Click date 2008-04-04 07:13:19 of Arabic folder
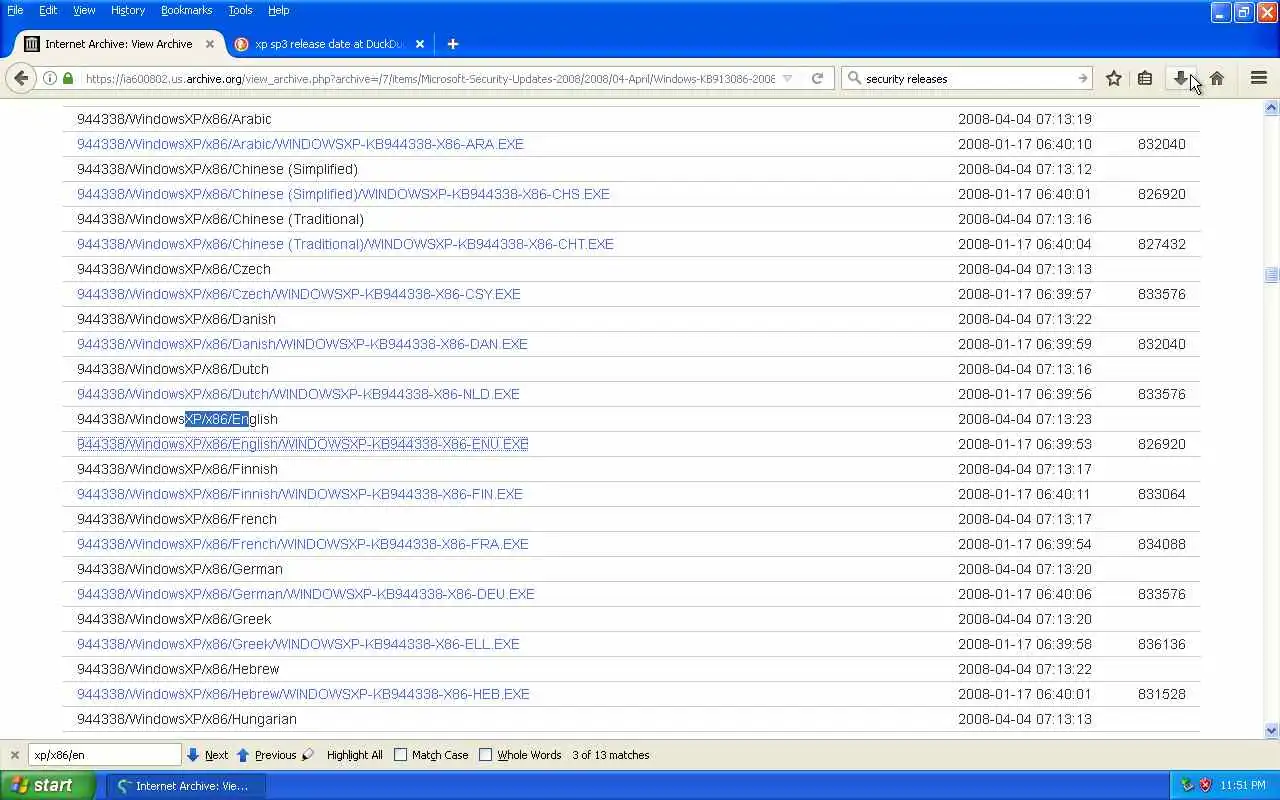The height and width of the screenshot is (800, 1280). (1024, 119)
